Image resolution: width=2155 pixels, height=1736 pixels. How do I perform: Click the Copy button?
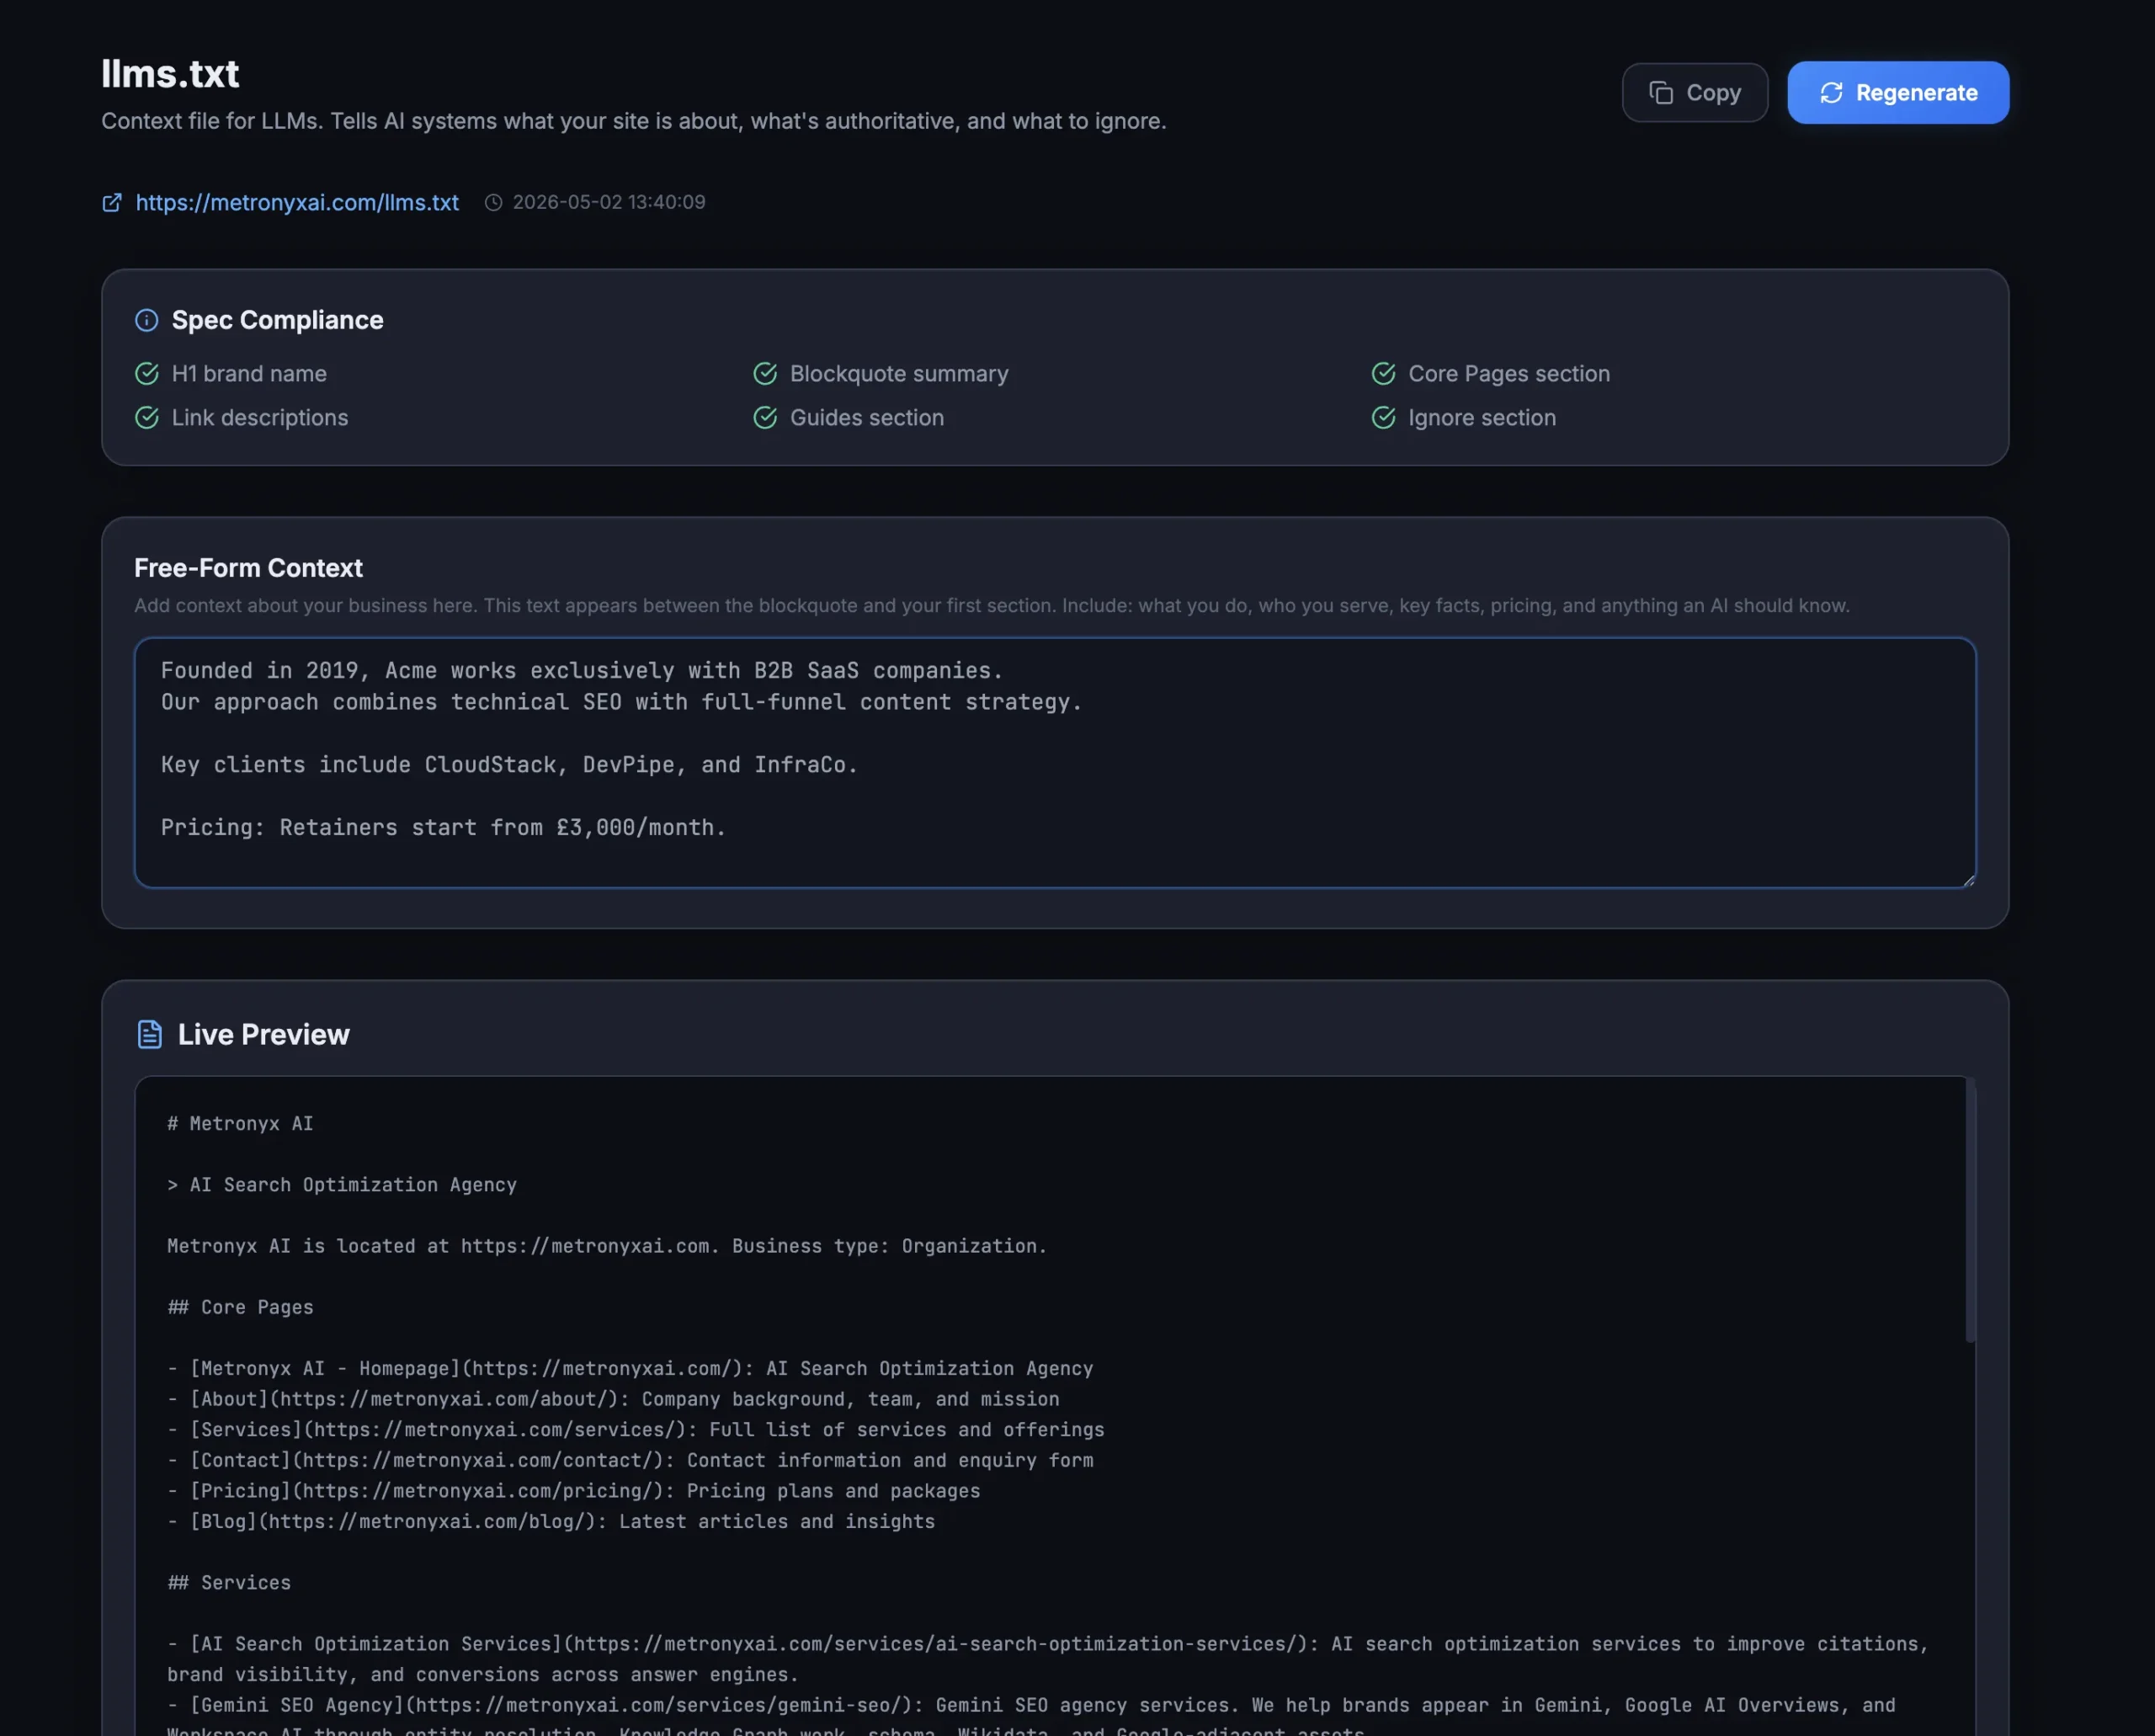point(1694,93)
